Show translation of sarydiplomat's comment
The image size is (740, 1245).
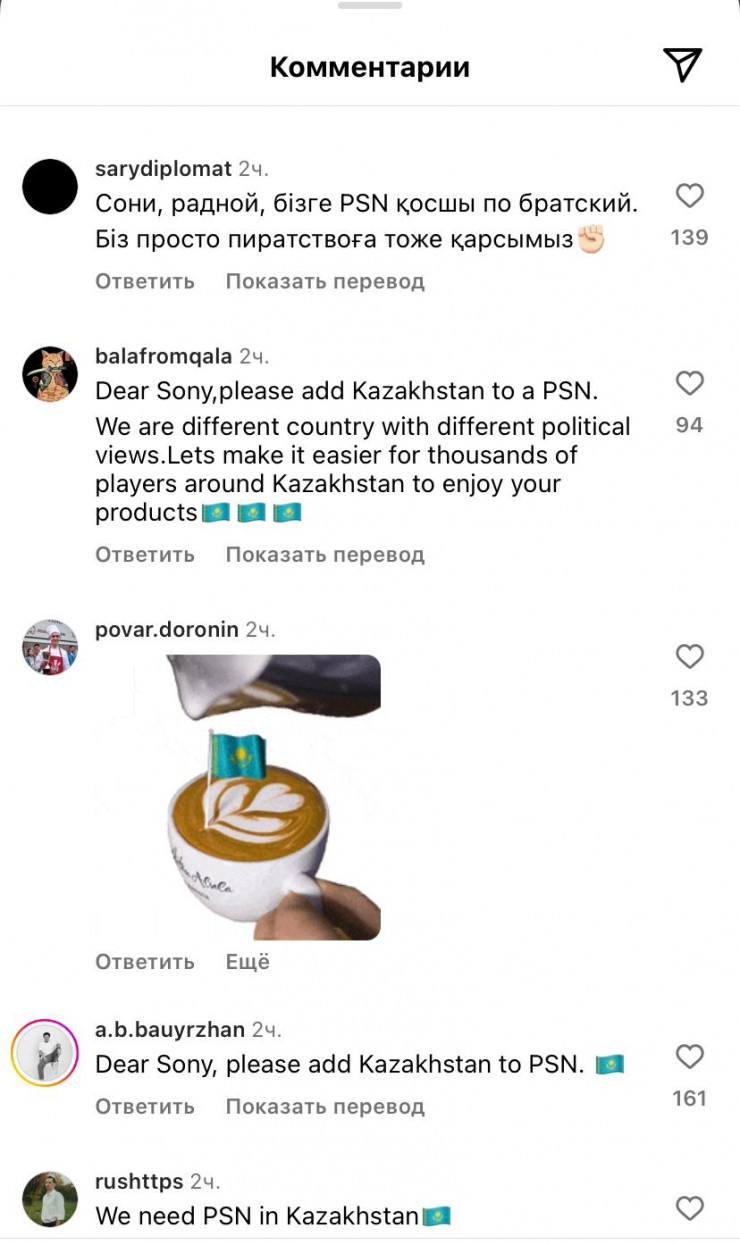(x=325, y=281)
